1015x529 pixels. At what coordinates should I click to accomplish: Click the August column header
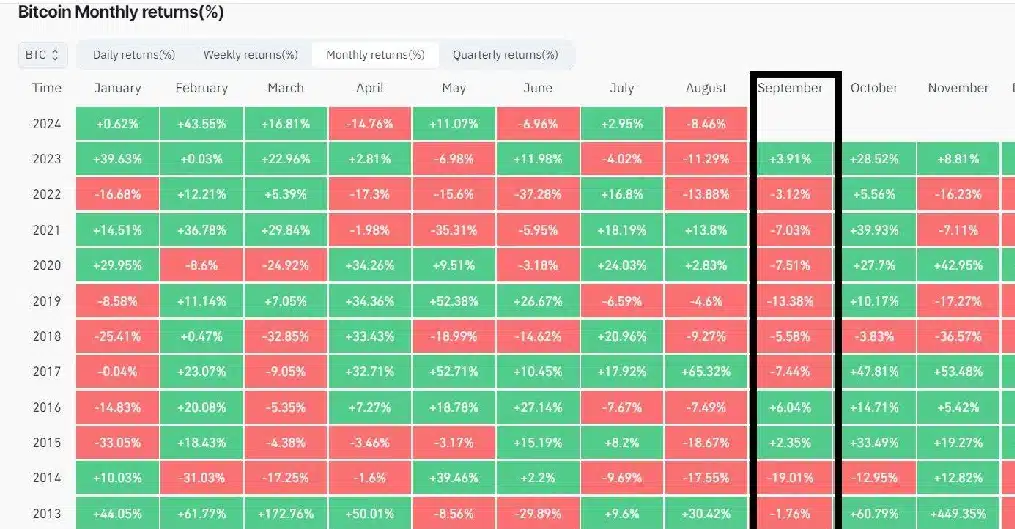[706, 88]
